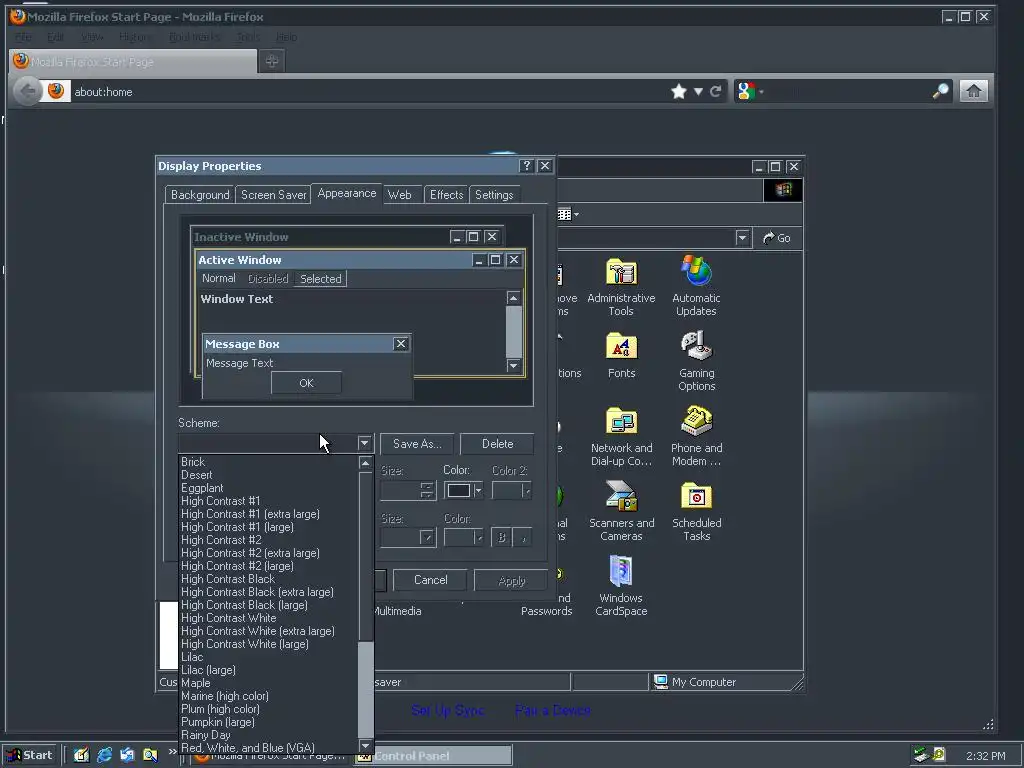Choose the Lilac (large) scheme
This screenshot has width=1024, height=768.
coord(268,670)
